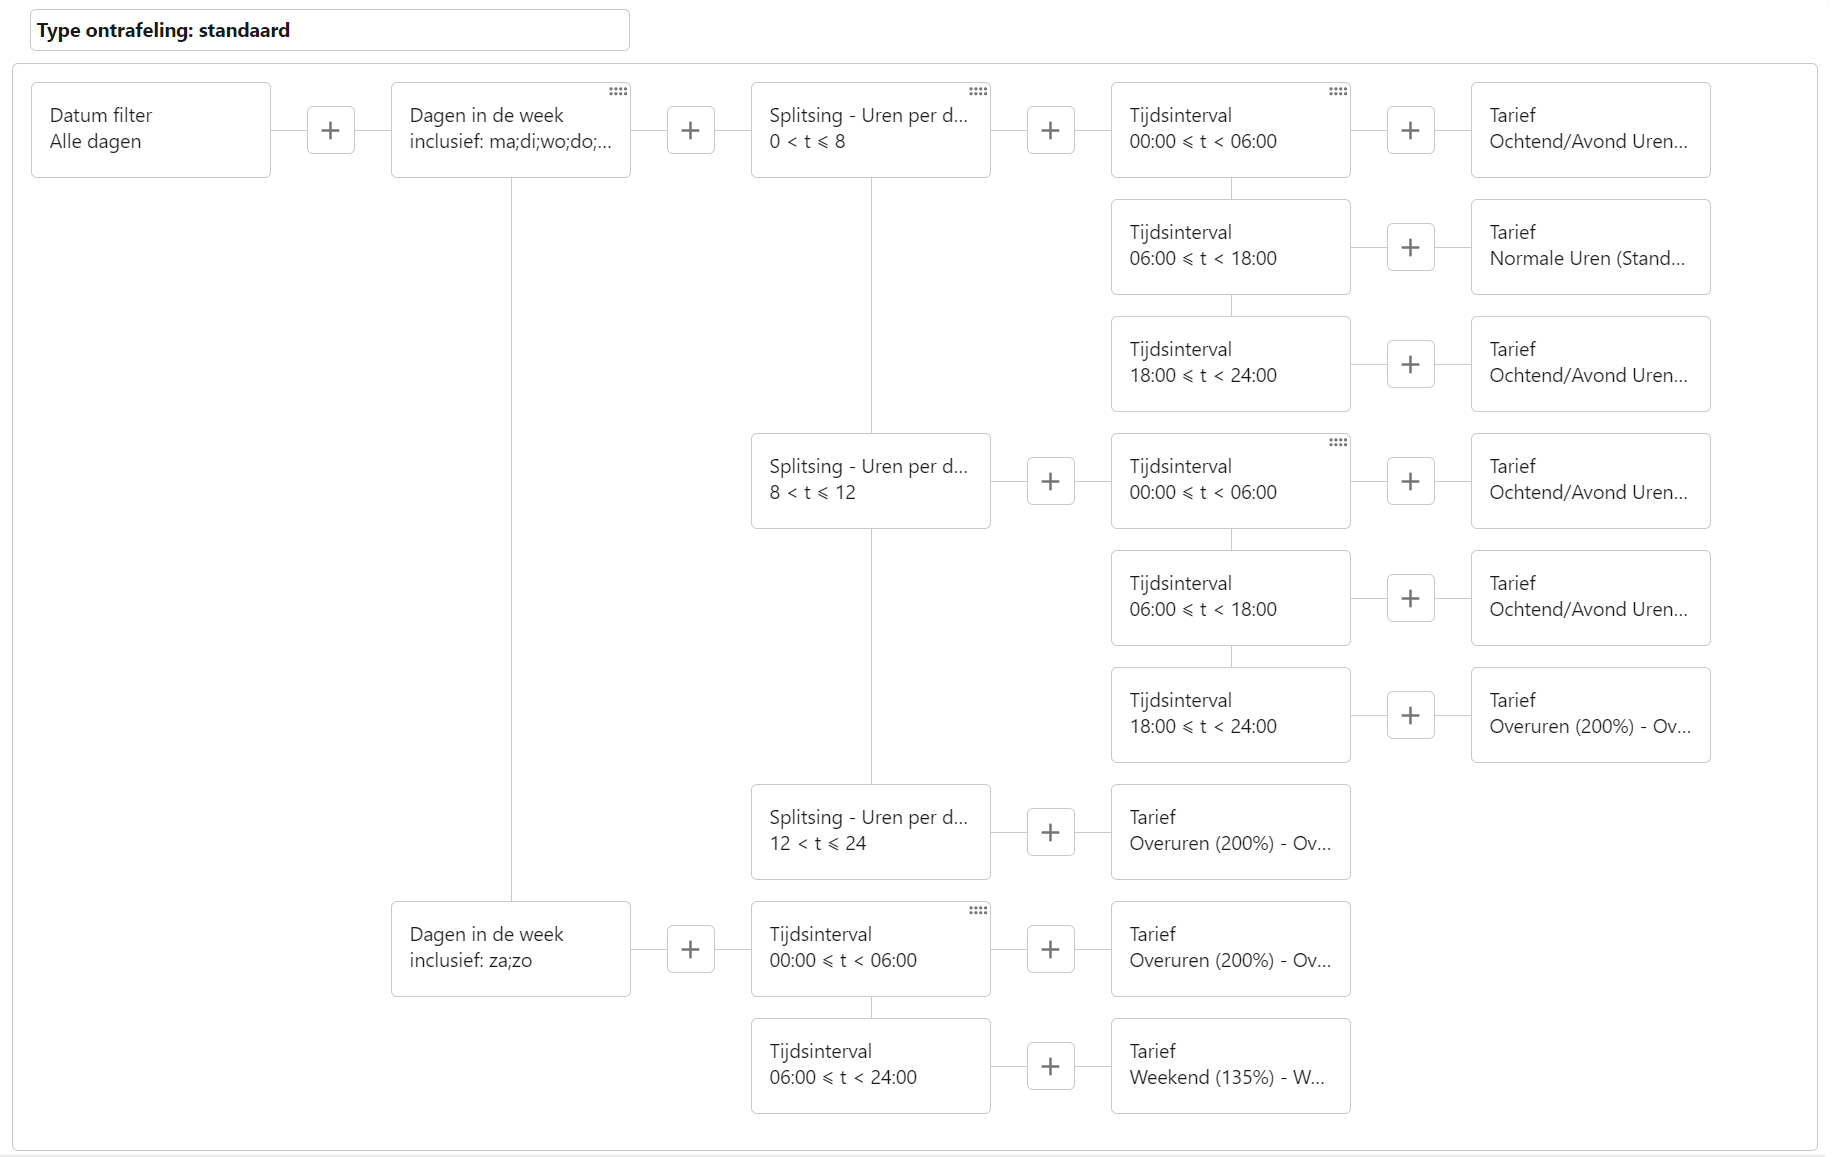The image size is (1833, 1157).
Task: Click plus after Dagen in de week za;zo
Action: 691,949
